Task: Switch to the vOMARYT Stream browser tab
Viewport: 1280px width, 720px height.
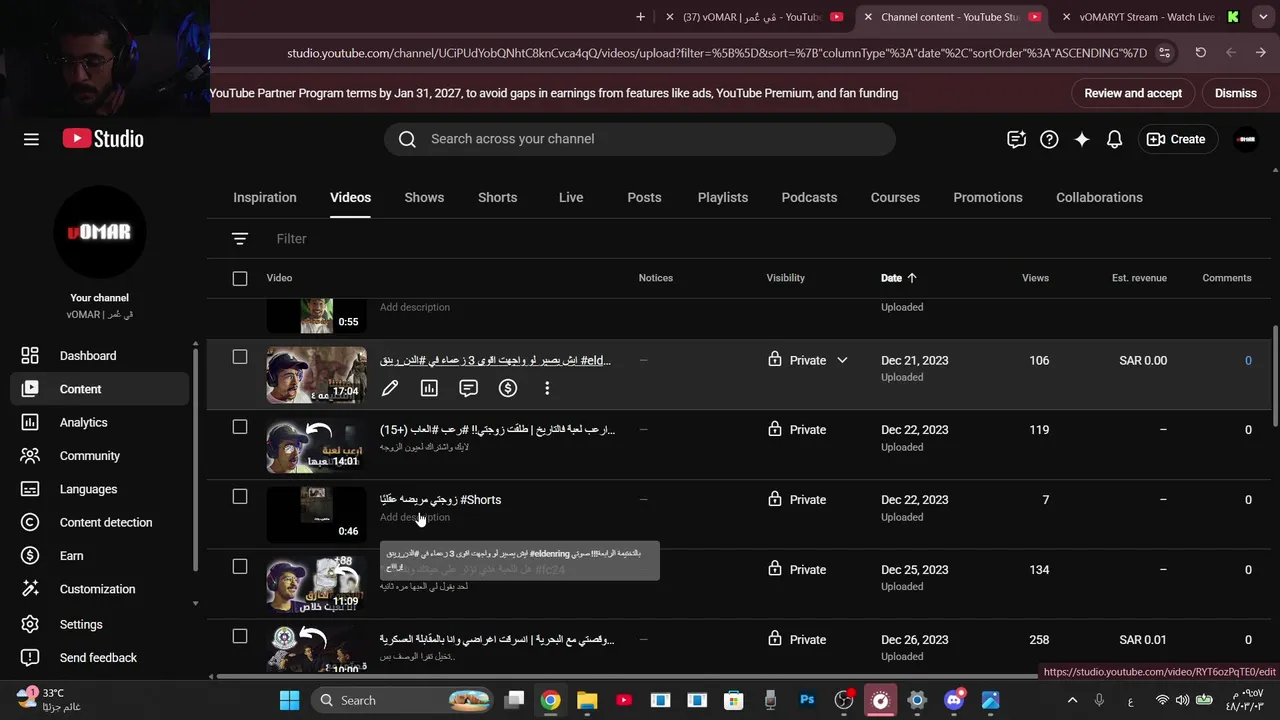Action: click(x=1146, y=17)
